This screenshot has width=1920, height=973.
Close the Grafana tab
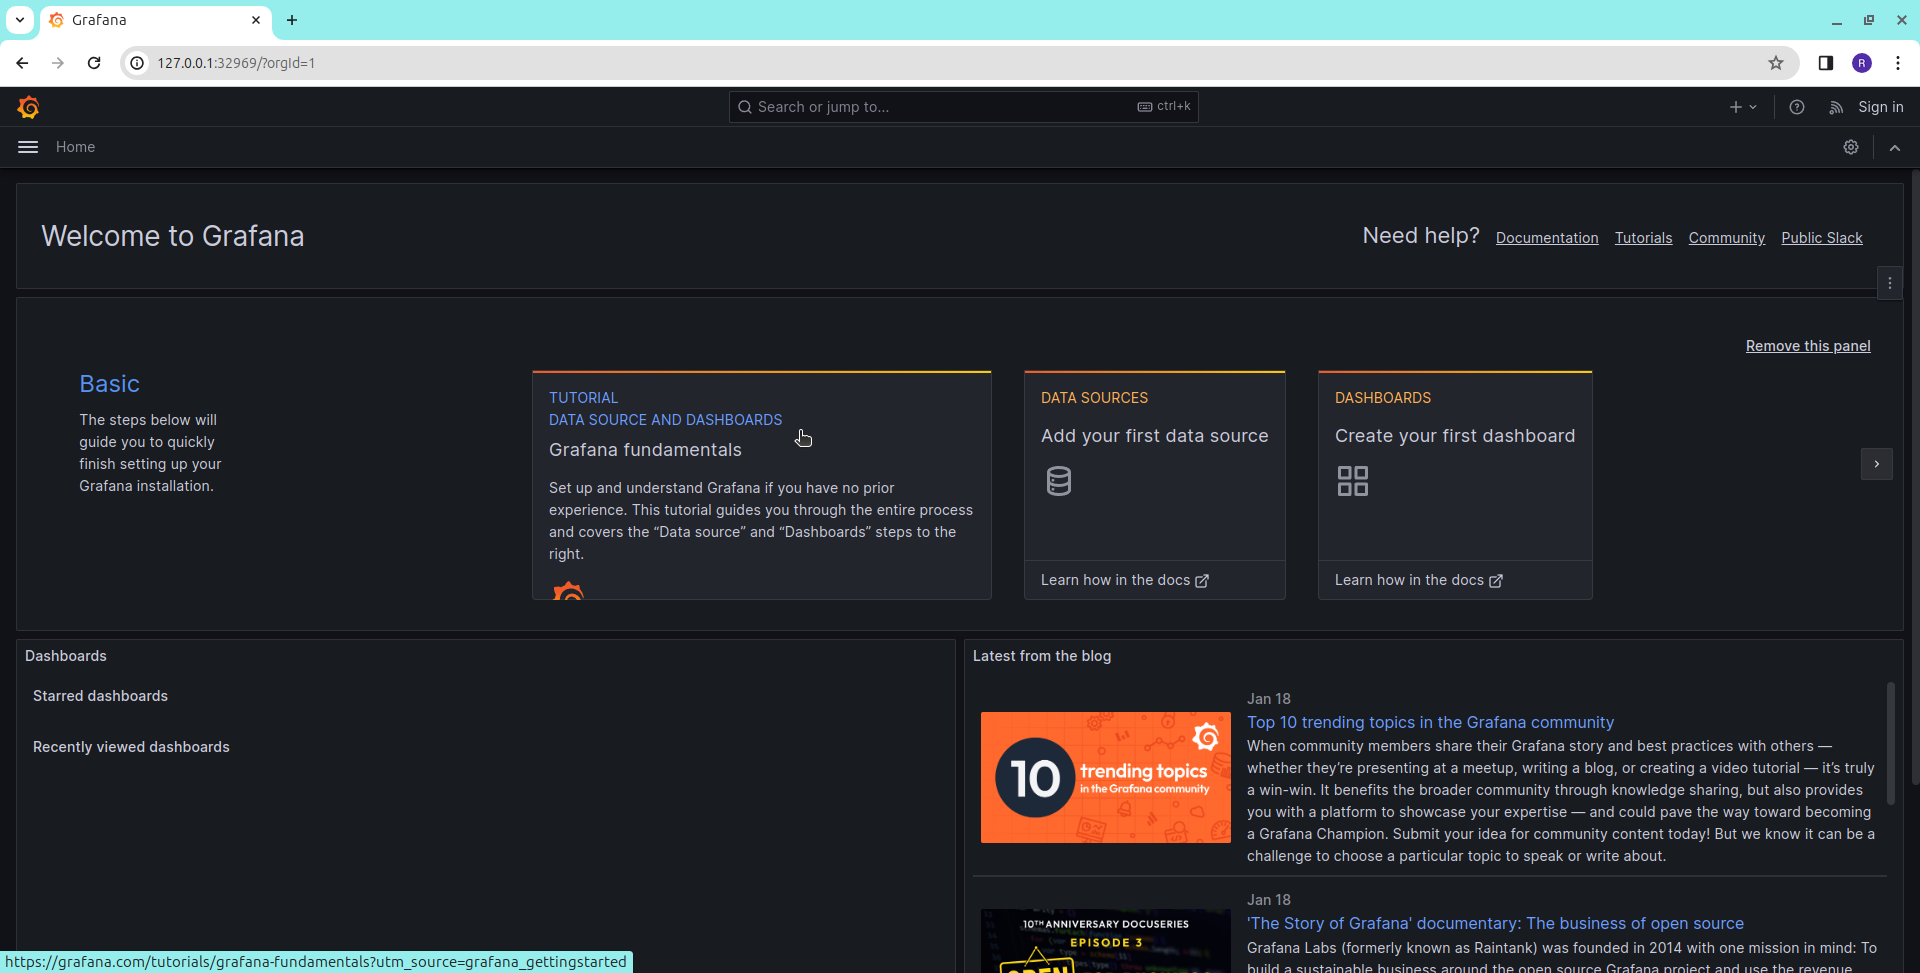(x=256, y=20)
